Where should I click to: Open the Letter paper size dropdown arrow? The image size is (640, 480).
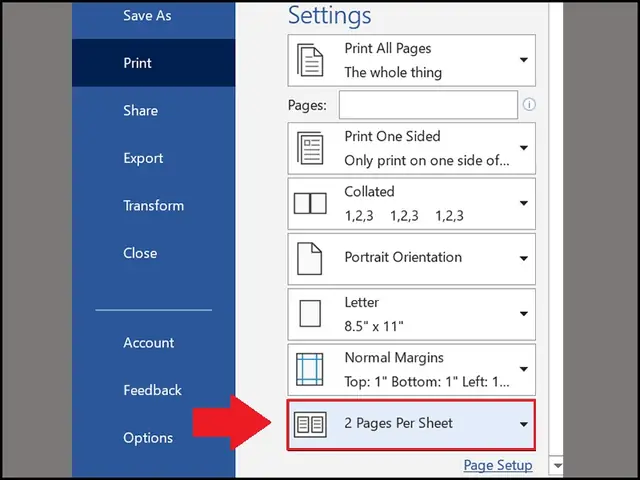[524, 313]
